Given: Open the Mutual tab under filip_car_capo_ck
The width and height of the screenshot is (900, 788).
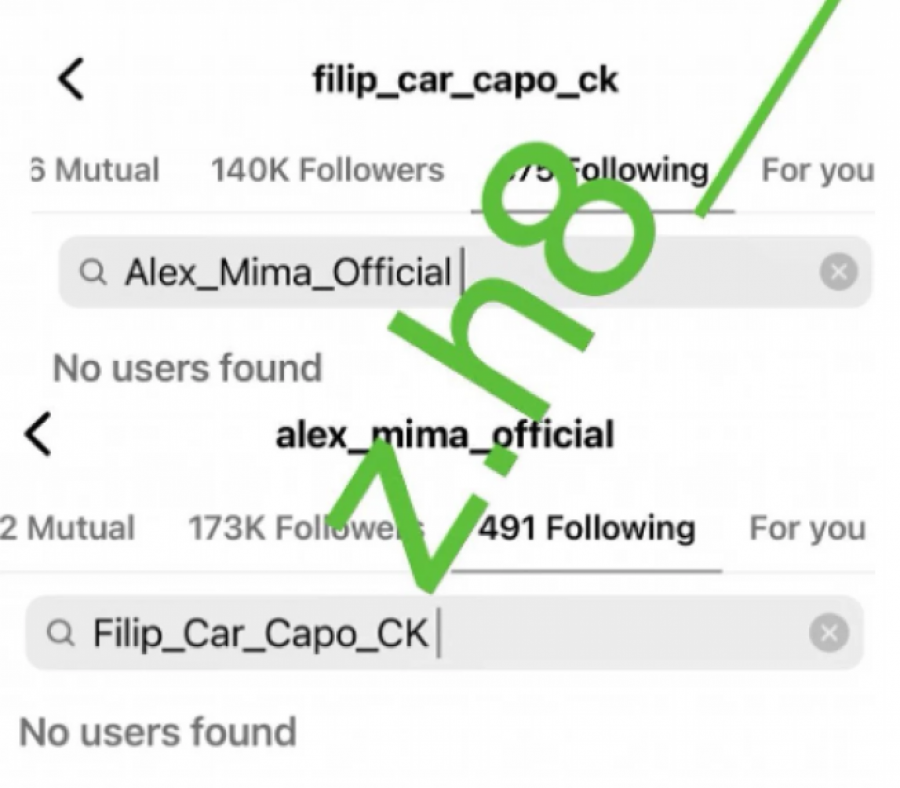Looking at the screenshot, I should [x=94, y=170].
